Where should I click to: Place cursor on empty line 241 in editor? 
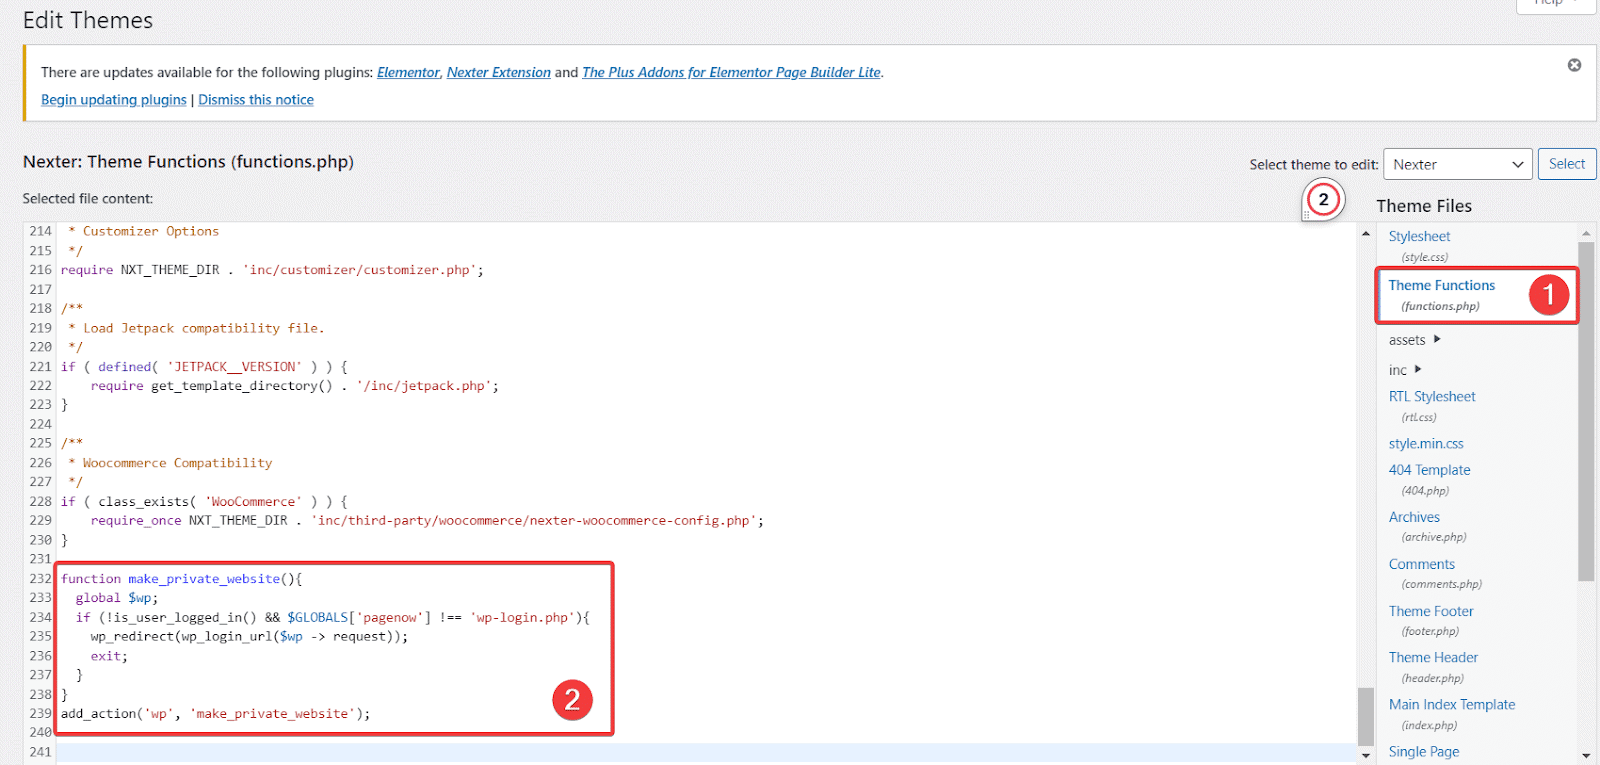click(x=706, y=752)
